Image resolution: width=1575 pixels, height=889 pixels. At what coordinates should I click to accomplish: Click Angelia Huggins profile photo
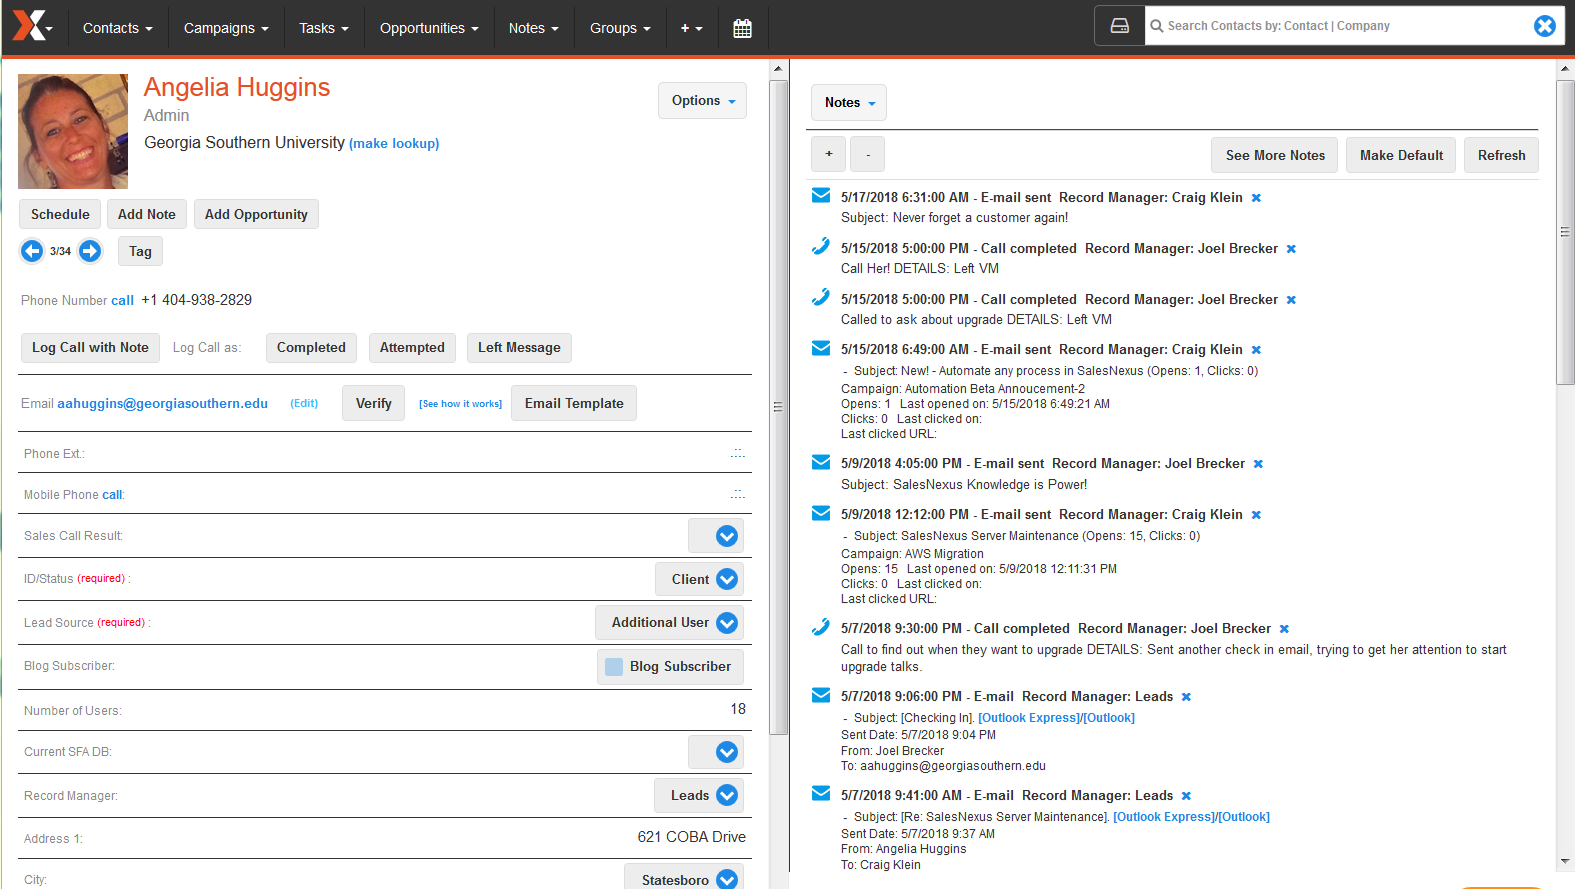pyautogui.click(x=73, y=131)
